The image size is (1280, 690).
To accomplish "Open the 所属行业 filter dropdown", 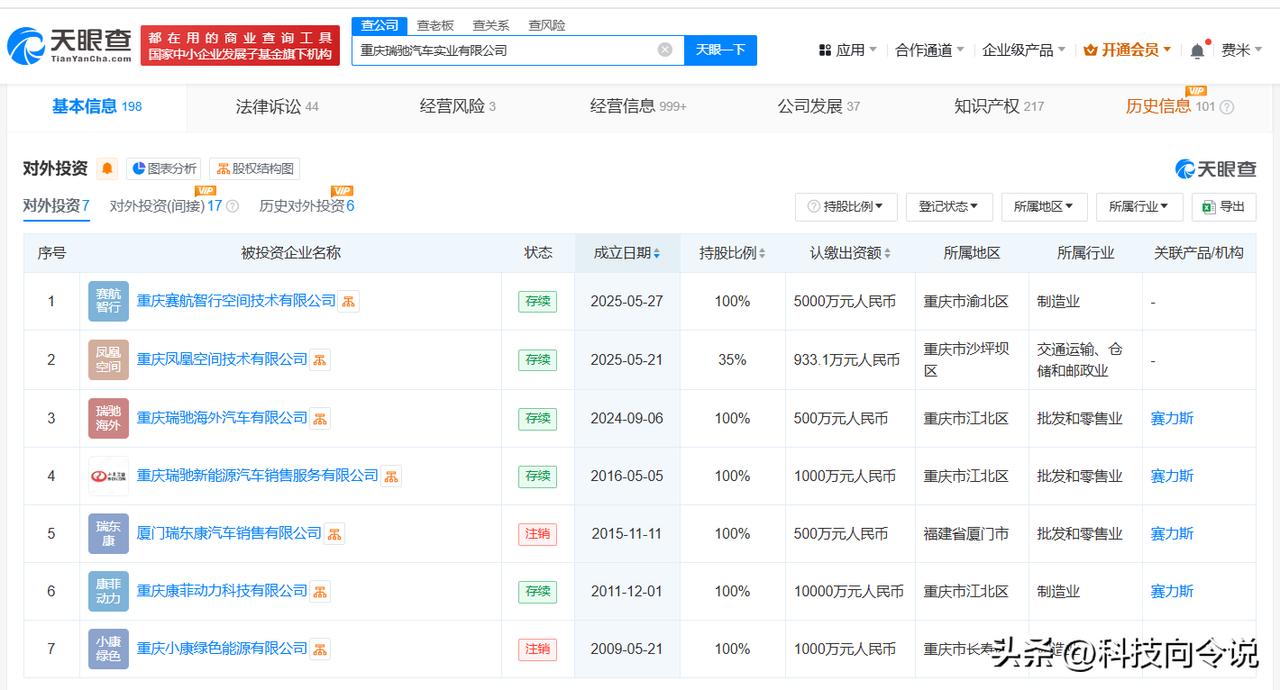I will click(1139, 207).
